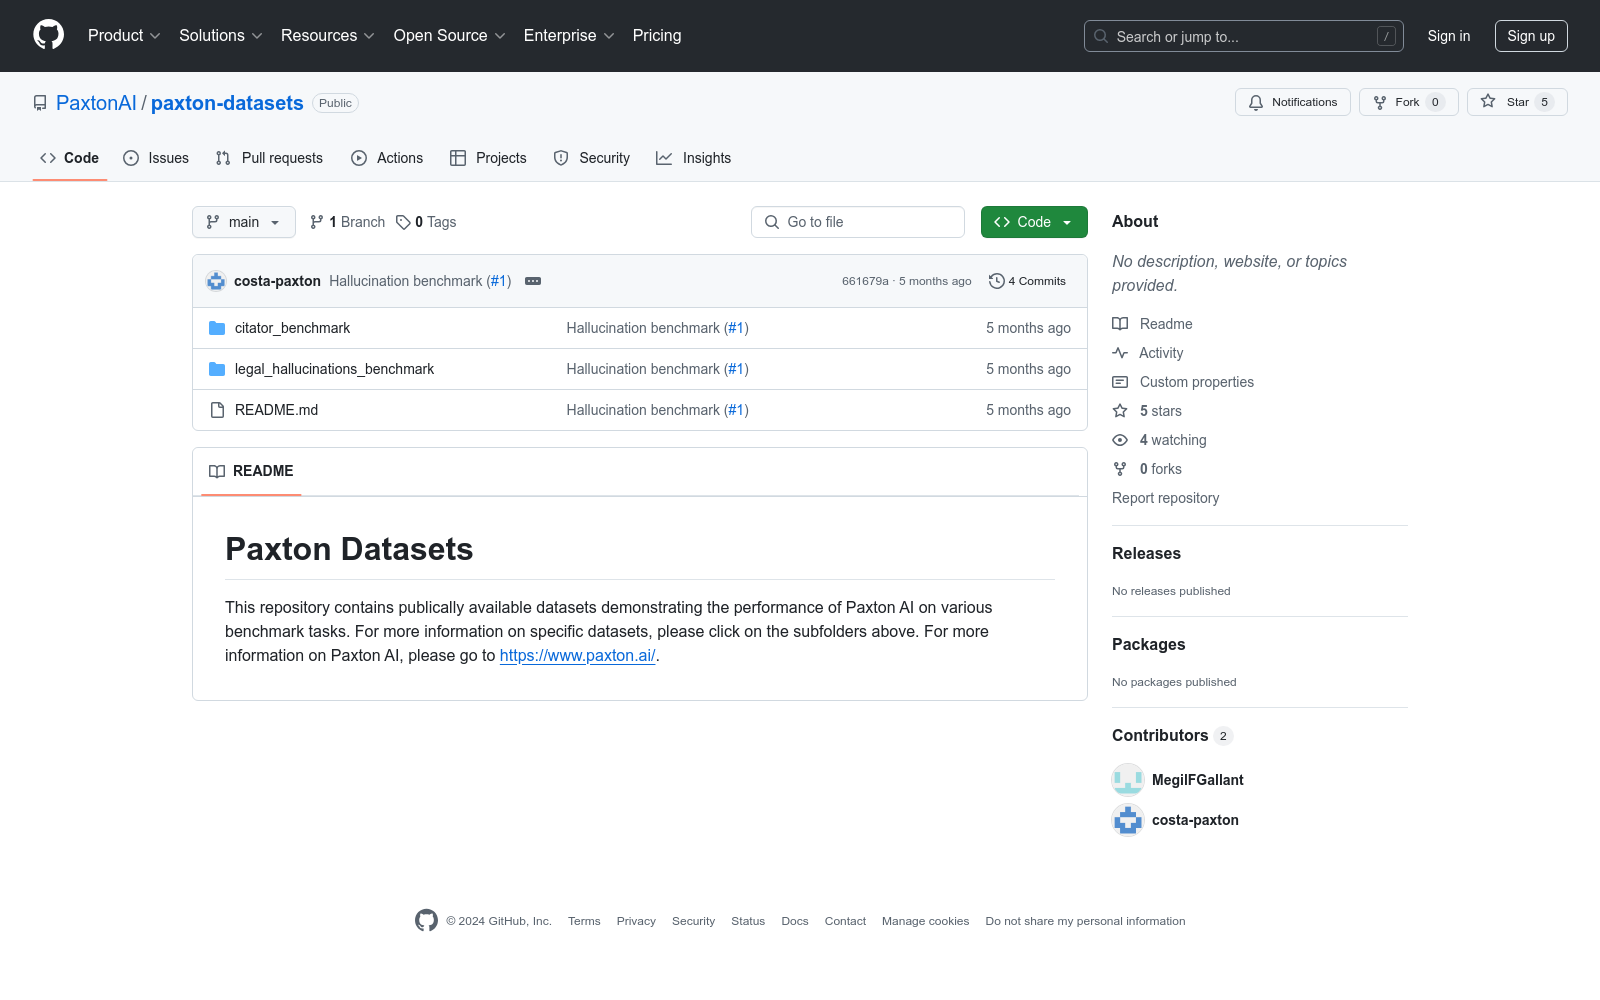The width and height of the screenshot is (1600, 1000).
Task: Expand commit message details ellipsis
Action: 533,281
